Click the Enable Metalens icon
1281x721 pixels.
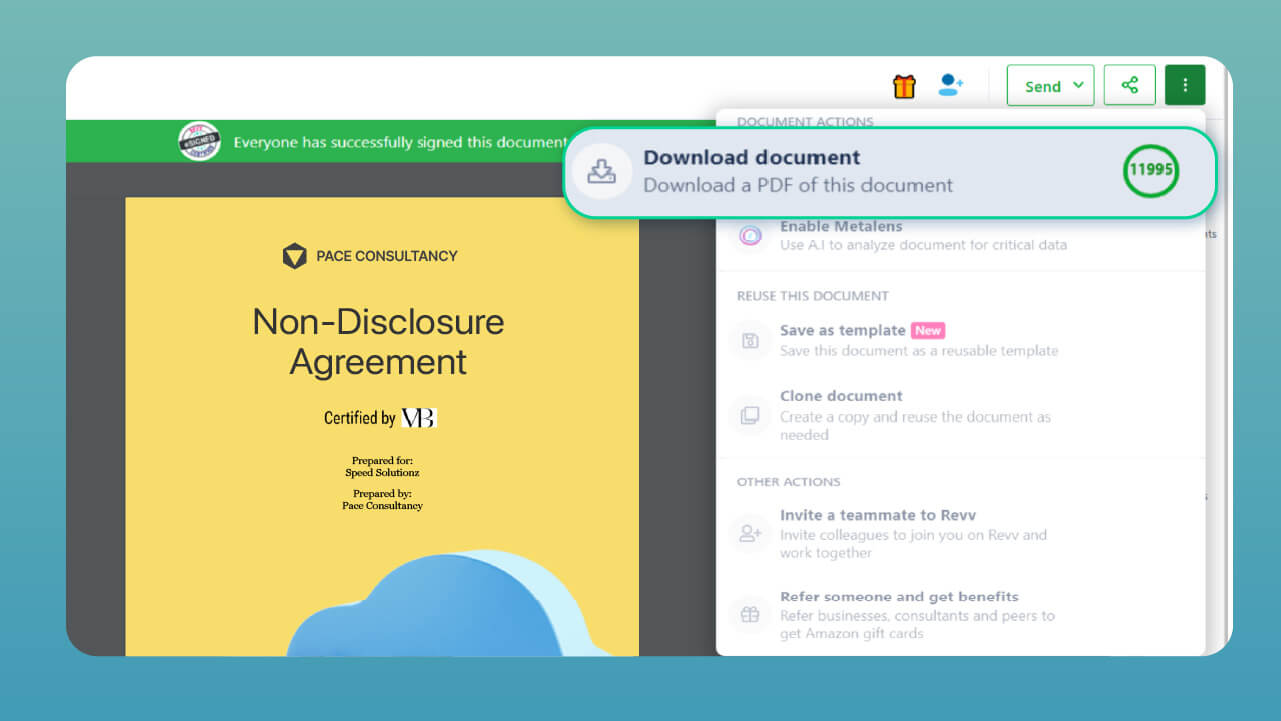750,236
